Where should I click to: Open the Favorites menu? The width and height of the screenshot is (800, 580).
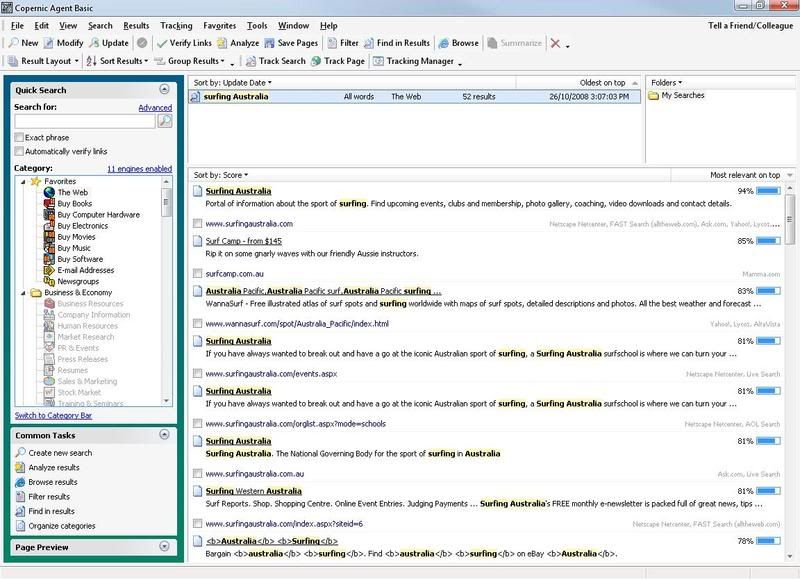click(x=218, y=25)
